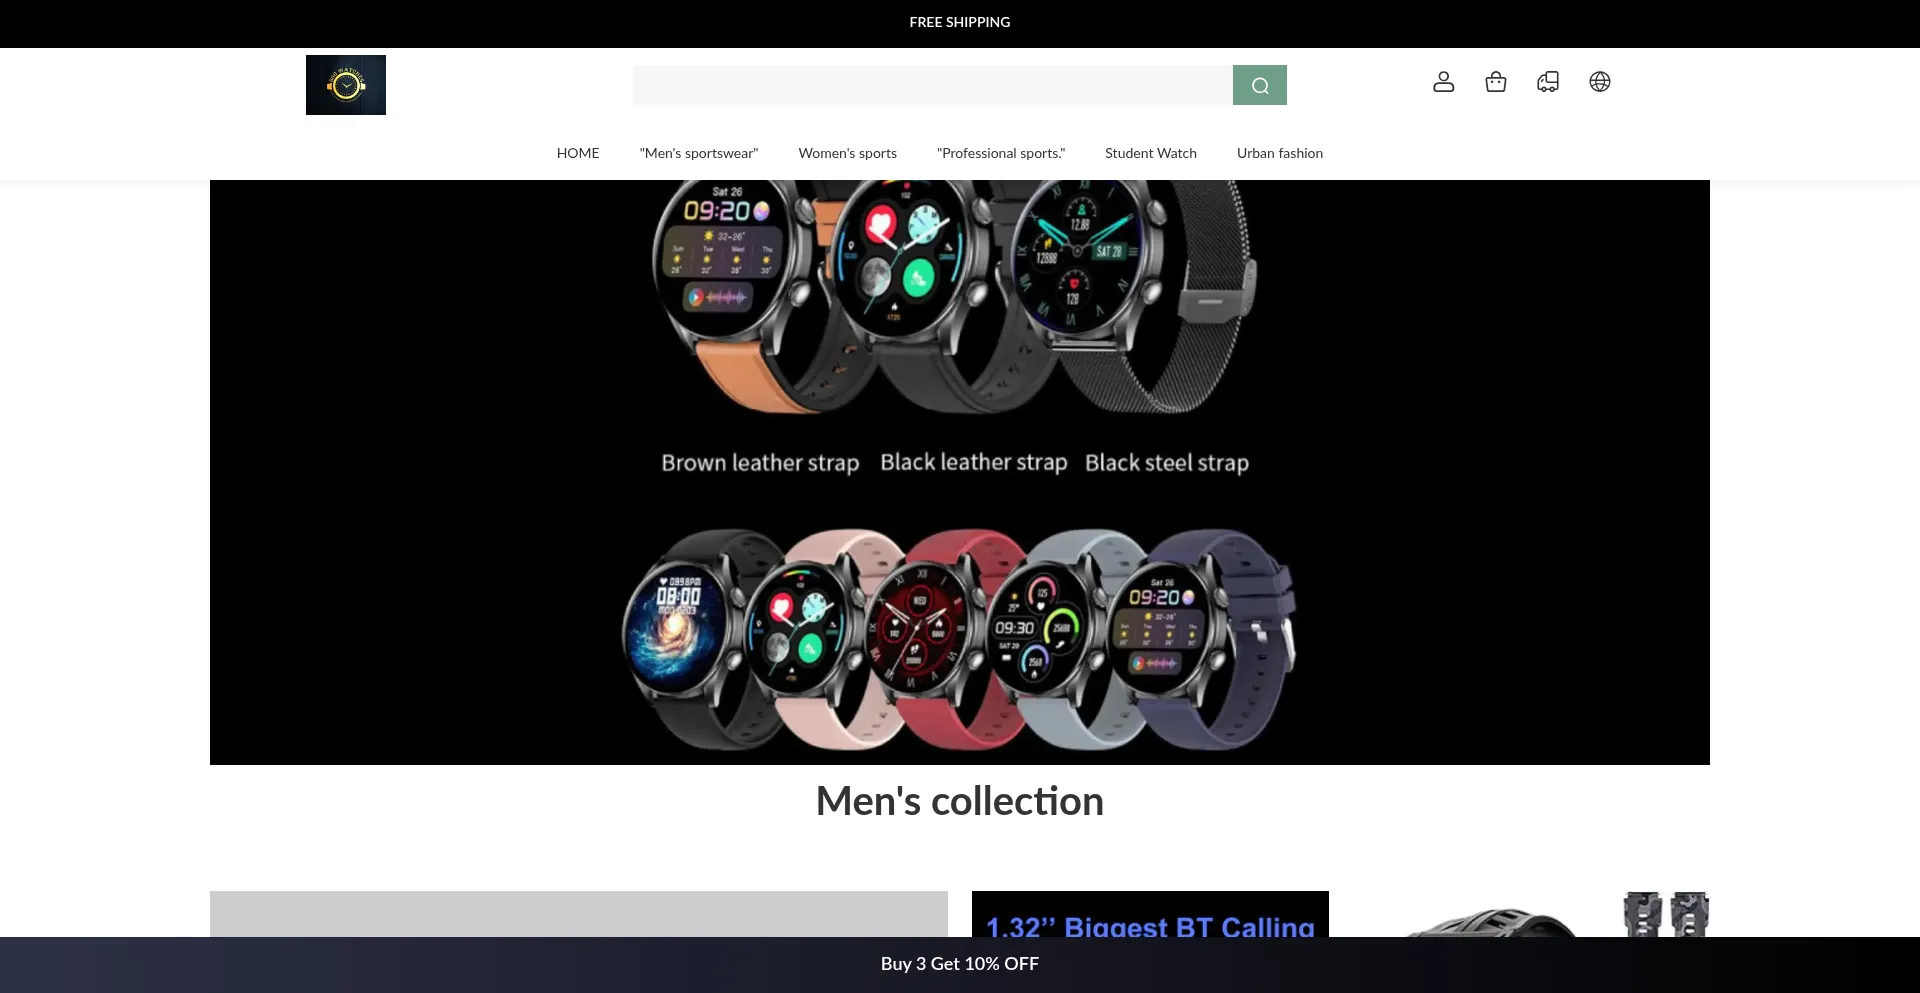Expand the Urban fashion navigation entry
1920x993 pixels.
click(1279, 153)
